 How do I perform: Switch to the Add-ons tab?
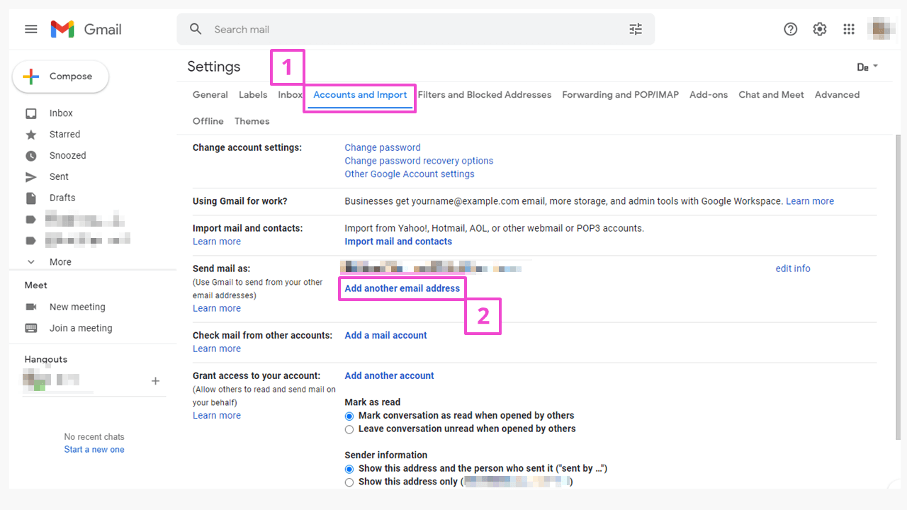click(708, 95)
